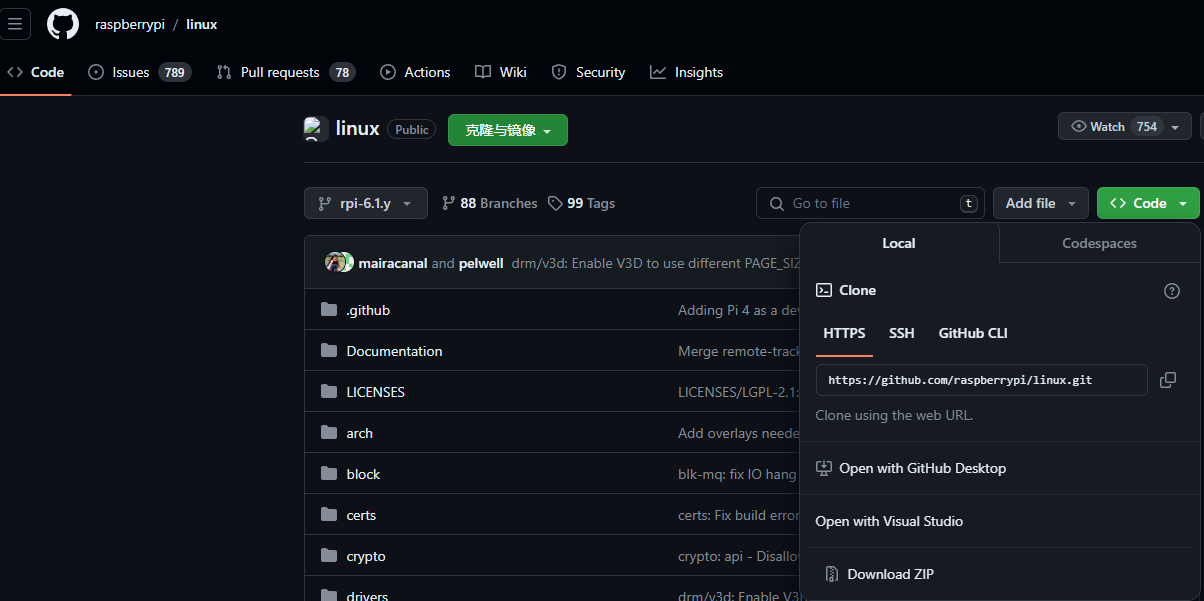Toggle the green Code dropdown button
Screen dimensions: 1204x601
click(x=1148, y=203)
